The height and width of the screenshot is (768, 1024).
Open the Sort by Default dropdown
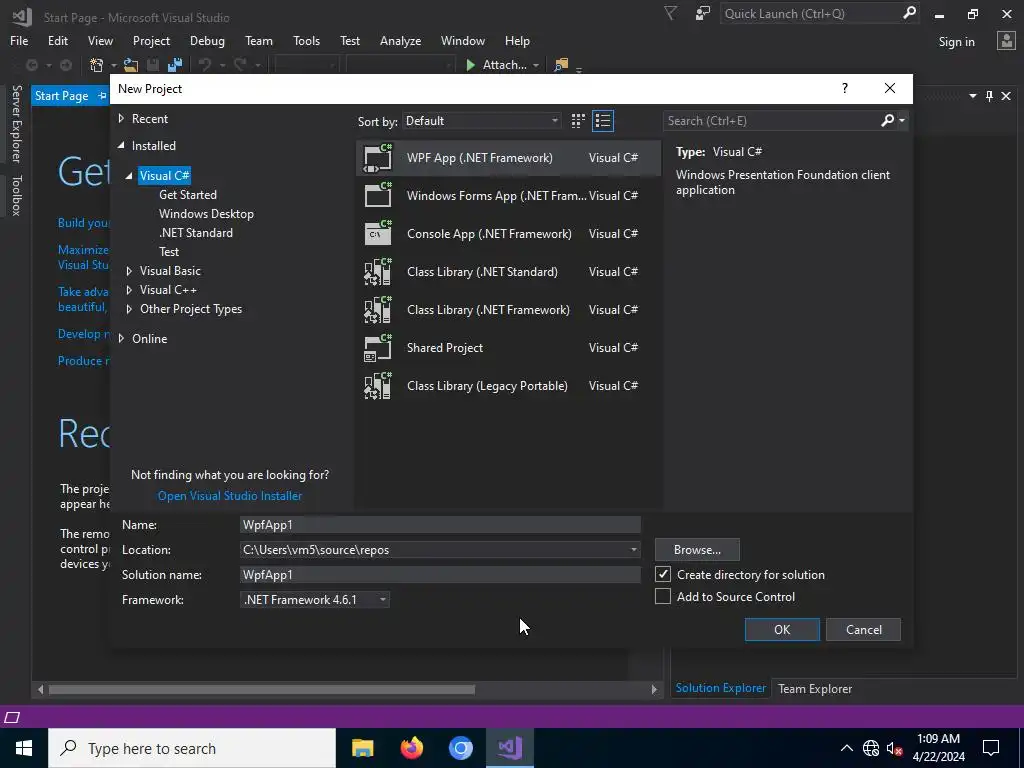click(x=482, y=121)
